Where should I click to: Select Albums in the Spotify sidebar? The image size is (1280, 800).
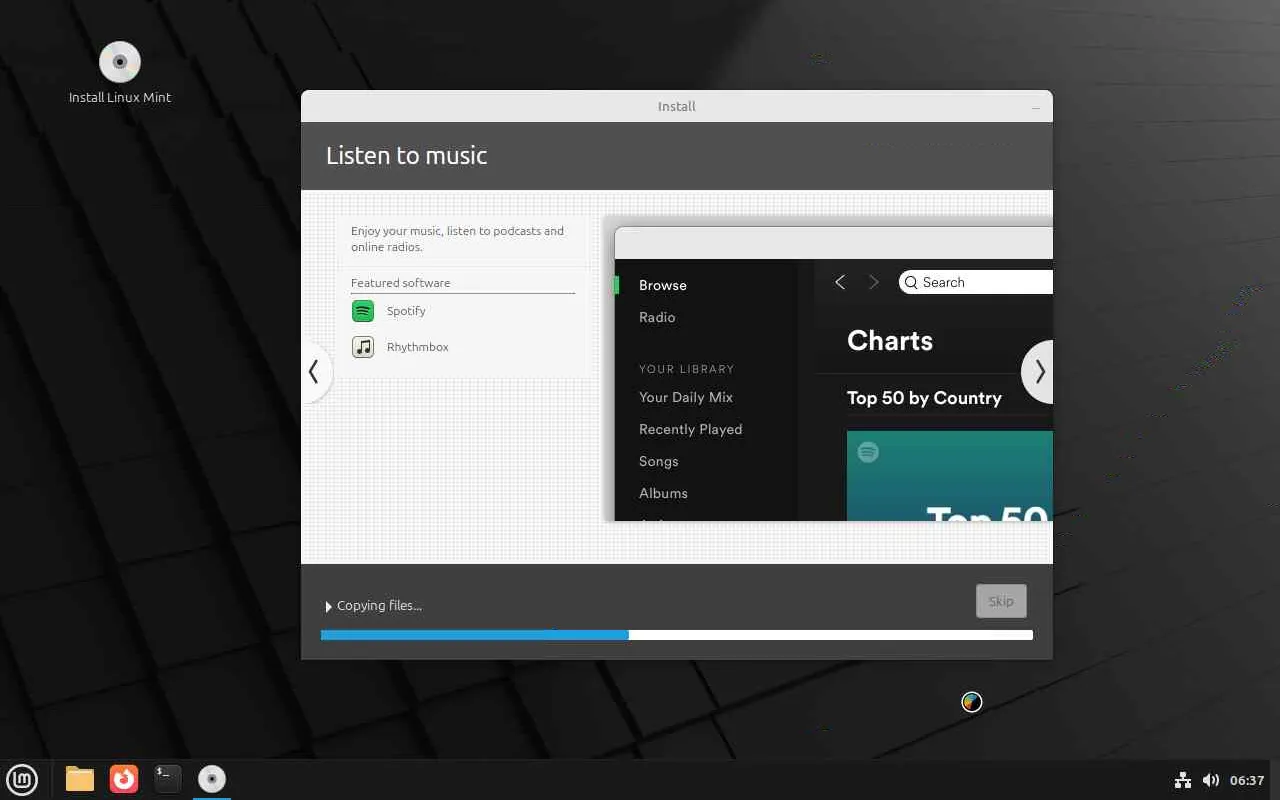(663, 493)
